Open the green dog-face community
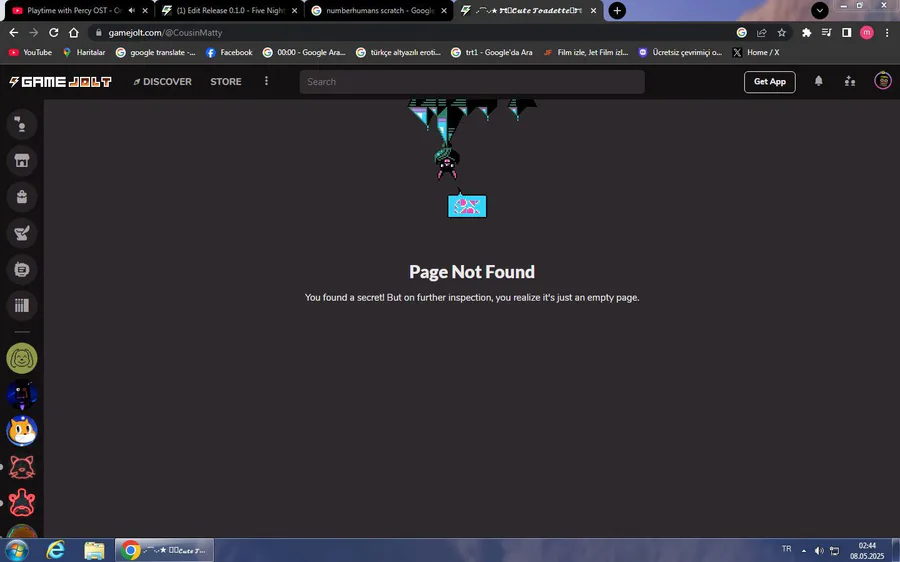The image size is (900, 562). coord(22,358)
